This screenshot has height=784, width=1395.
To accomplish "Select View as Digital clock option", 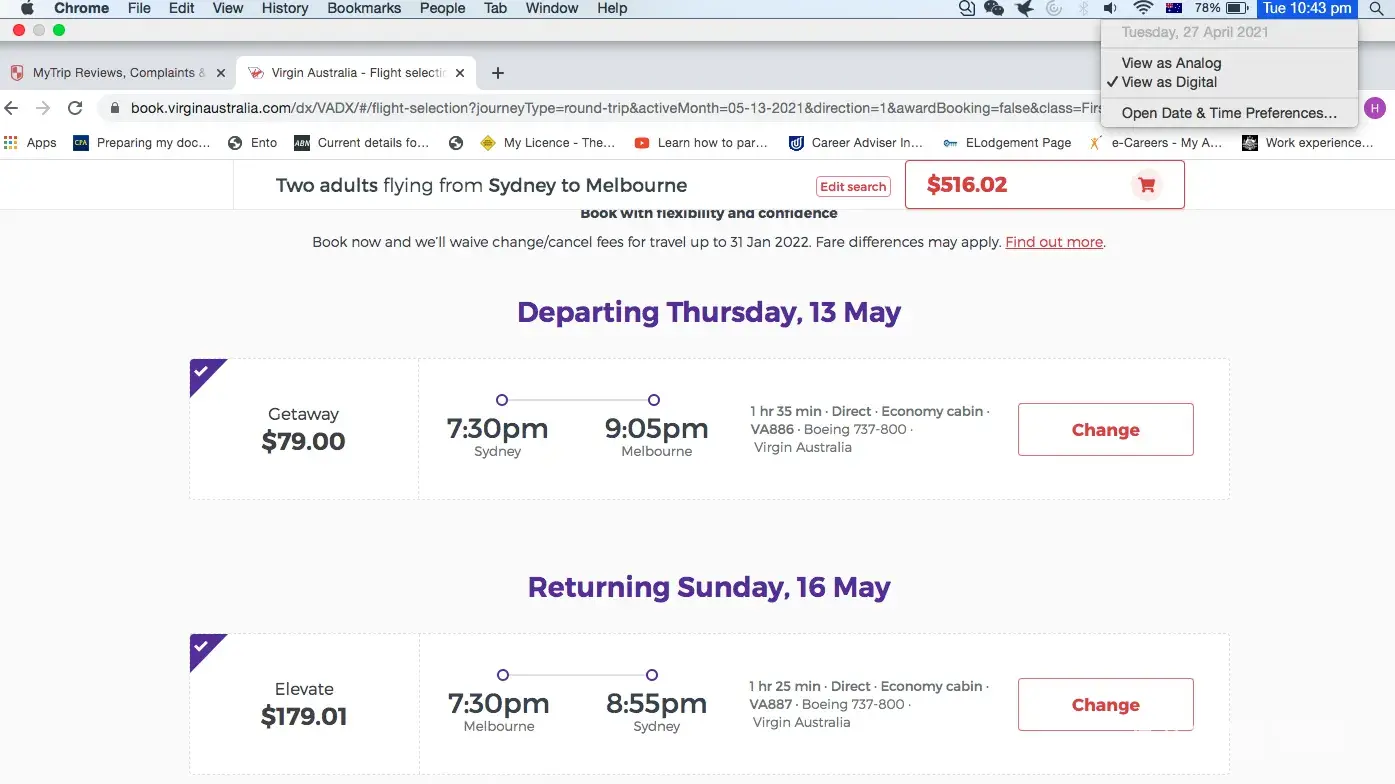I will pyautogui.click(x=1169, y=82).
